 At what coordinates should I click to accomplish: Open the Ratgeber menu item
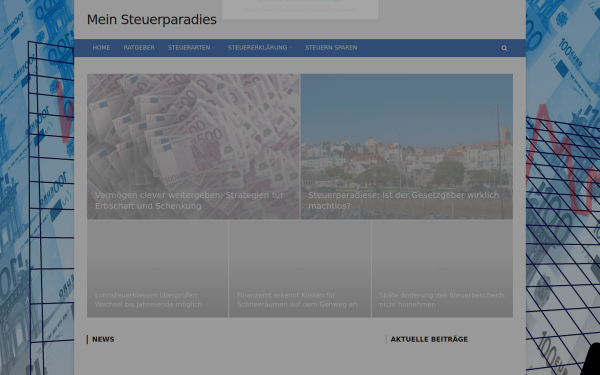pos(139,48)
